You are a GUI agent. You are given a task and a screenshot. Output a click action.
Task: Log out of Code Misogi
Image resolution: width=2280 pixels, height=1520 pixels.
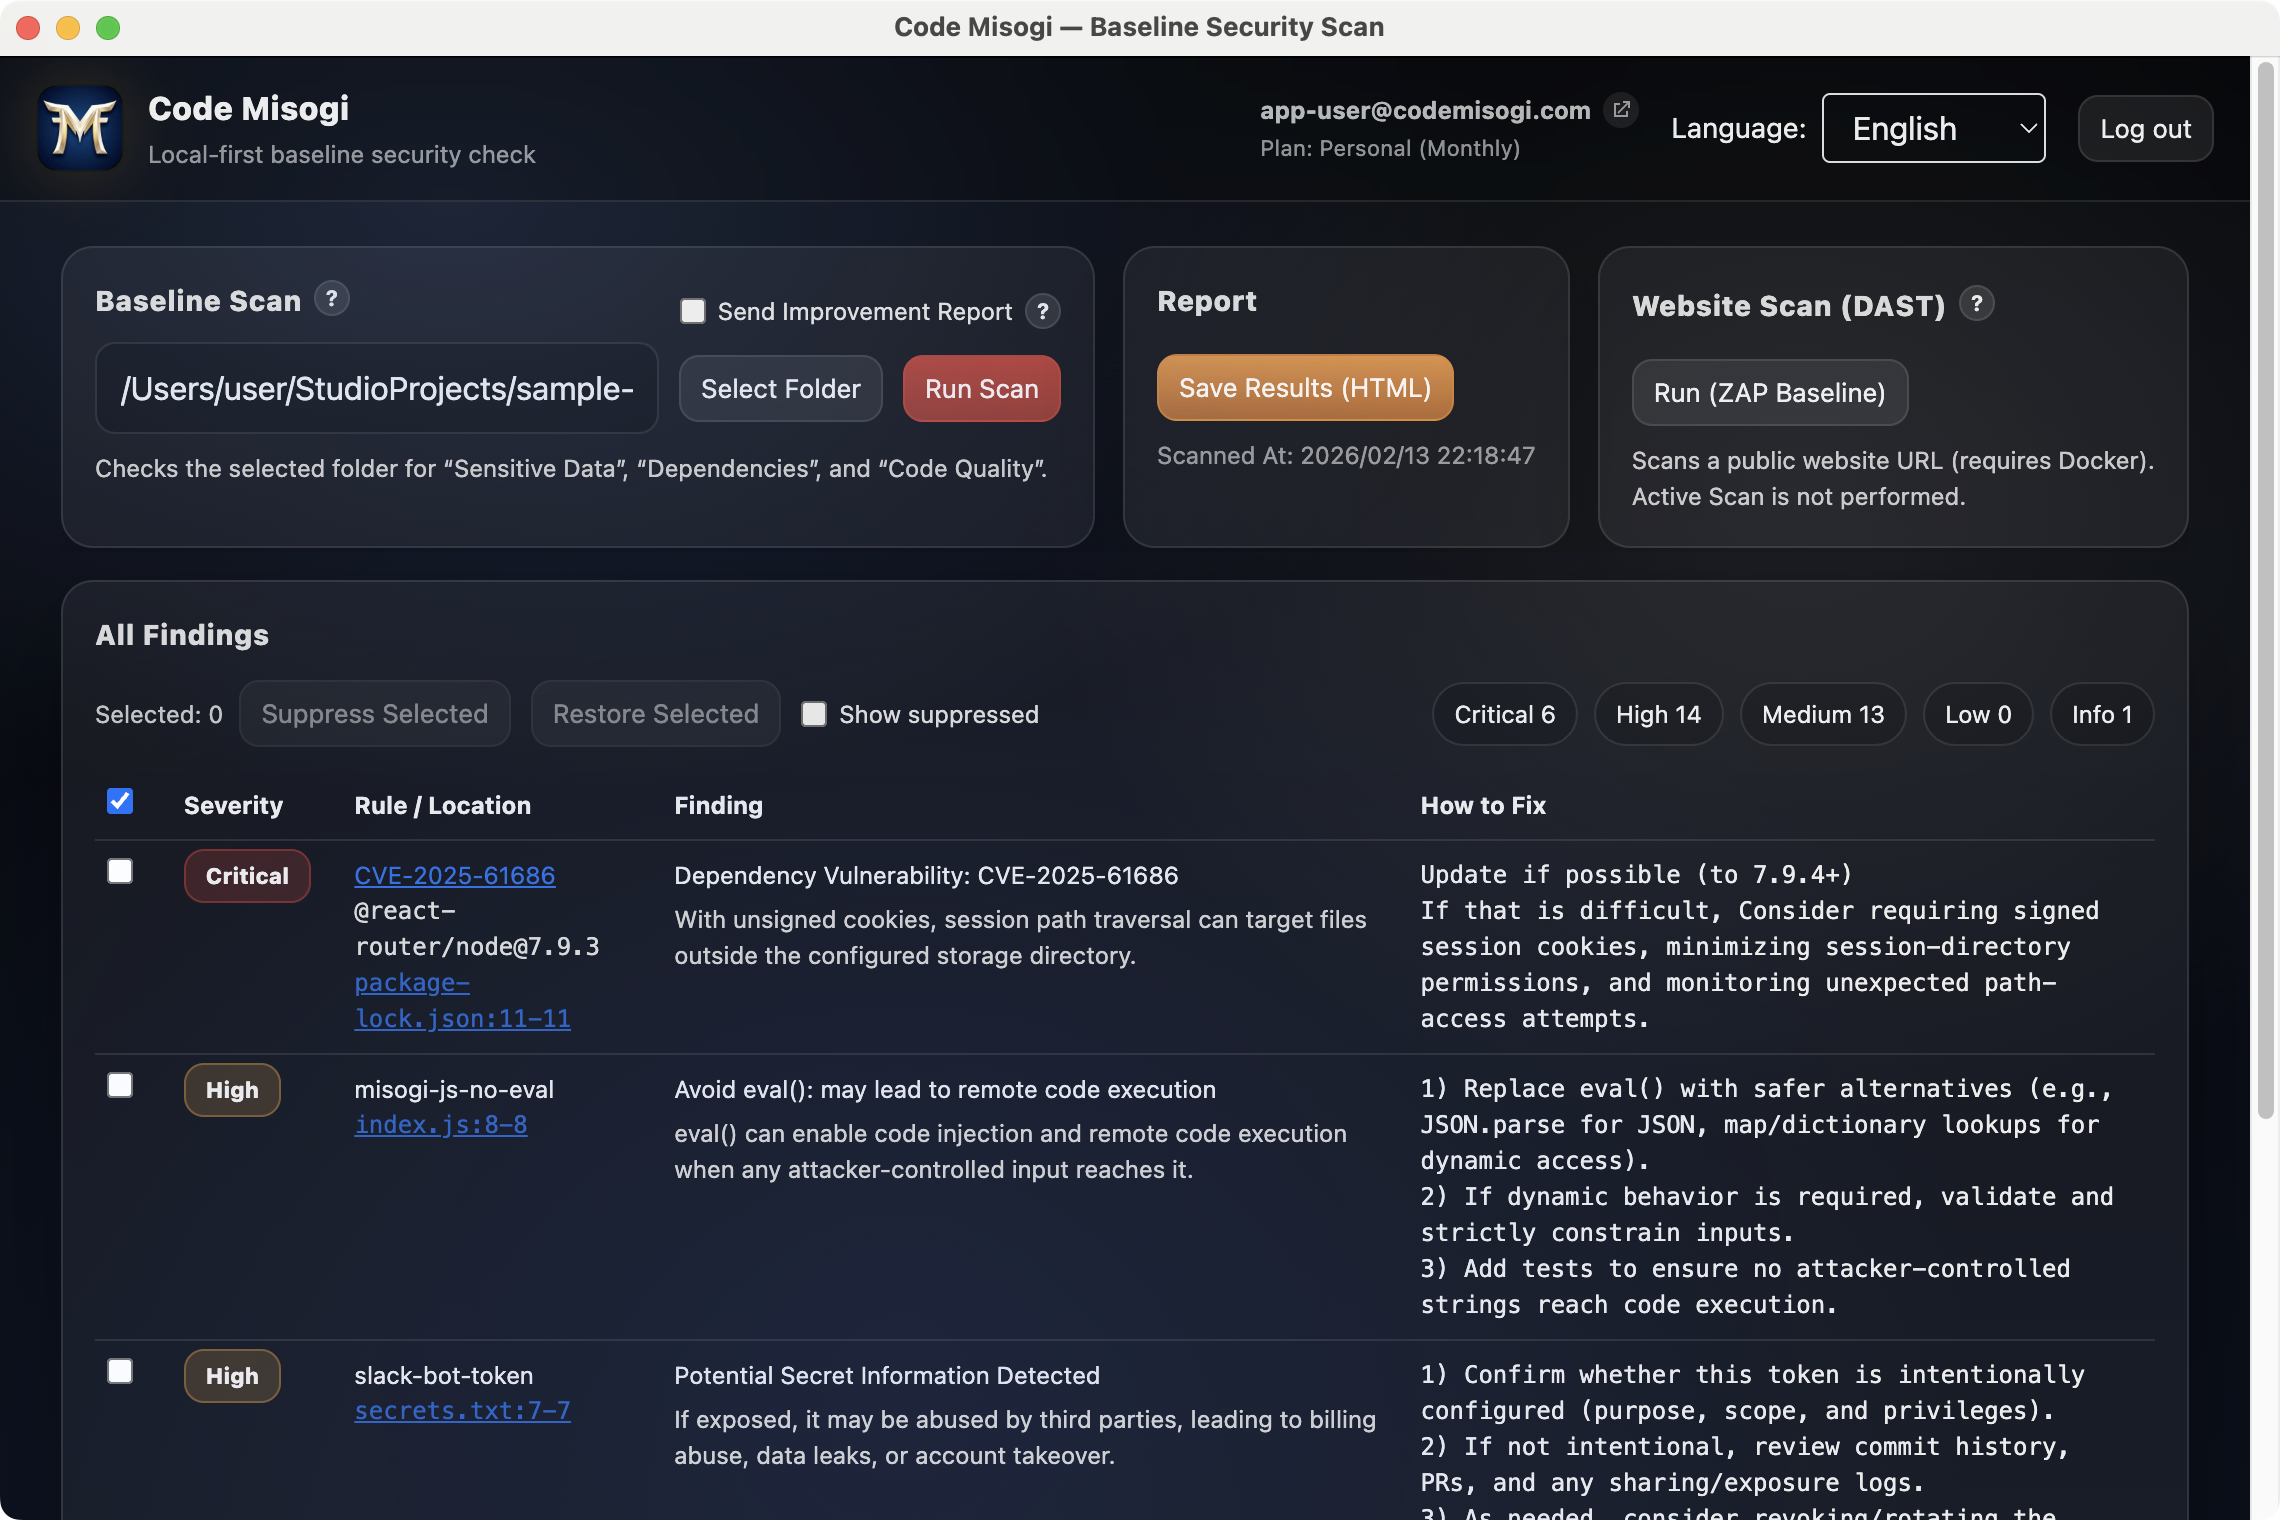coord(2145,128)
